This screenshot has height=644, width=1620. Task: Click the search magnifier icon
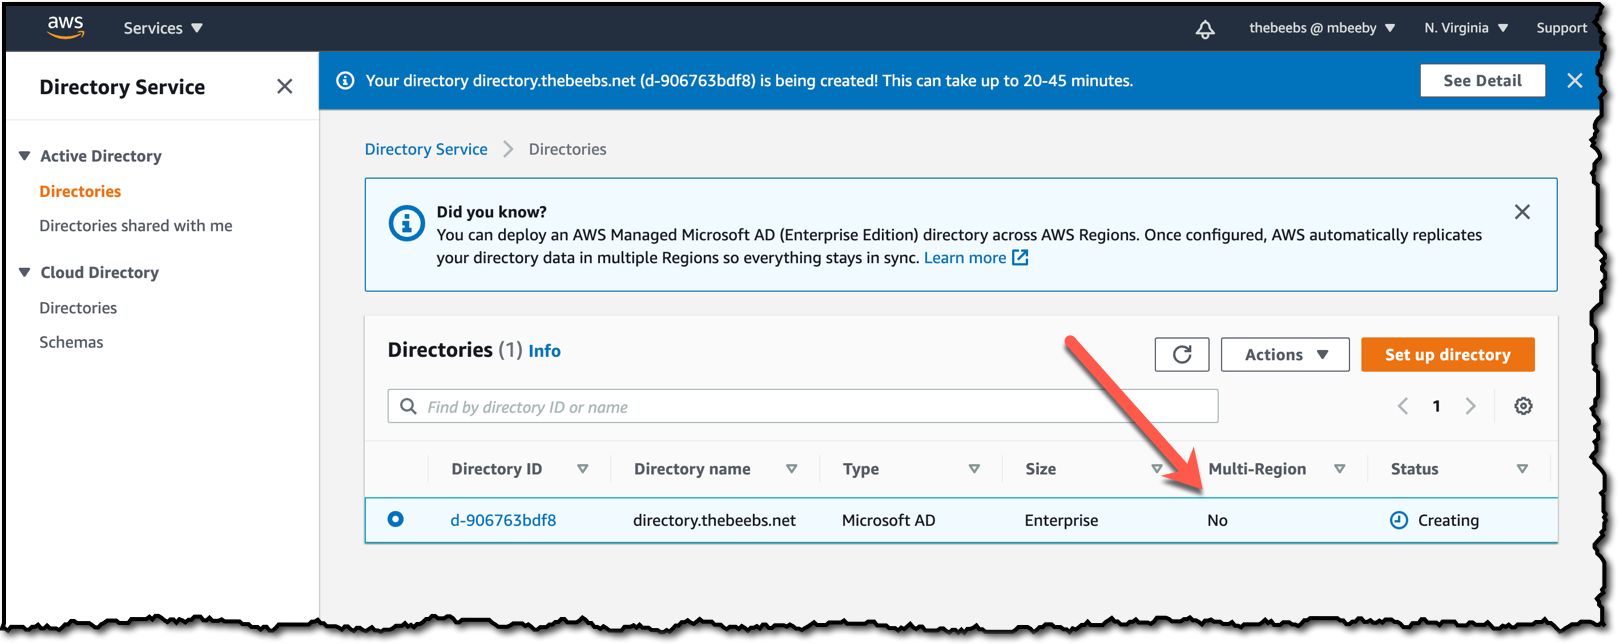(408, 406)
